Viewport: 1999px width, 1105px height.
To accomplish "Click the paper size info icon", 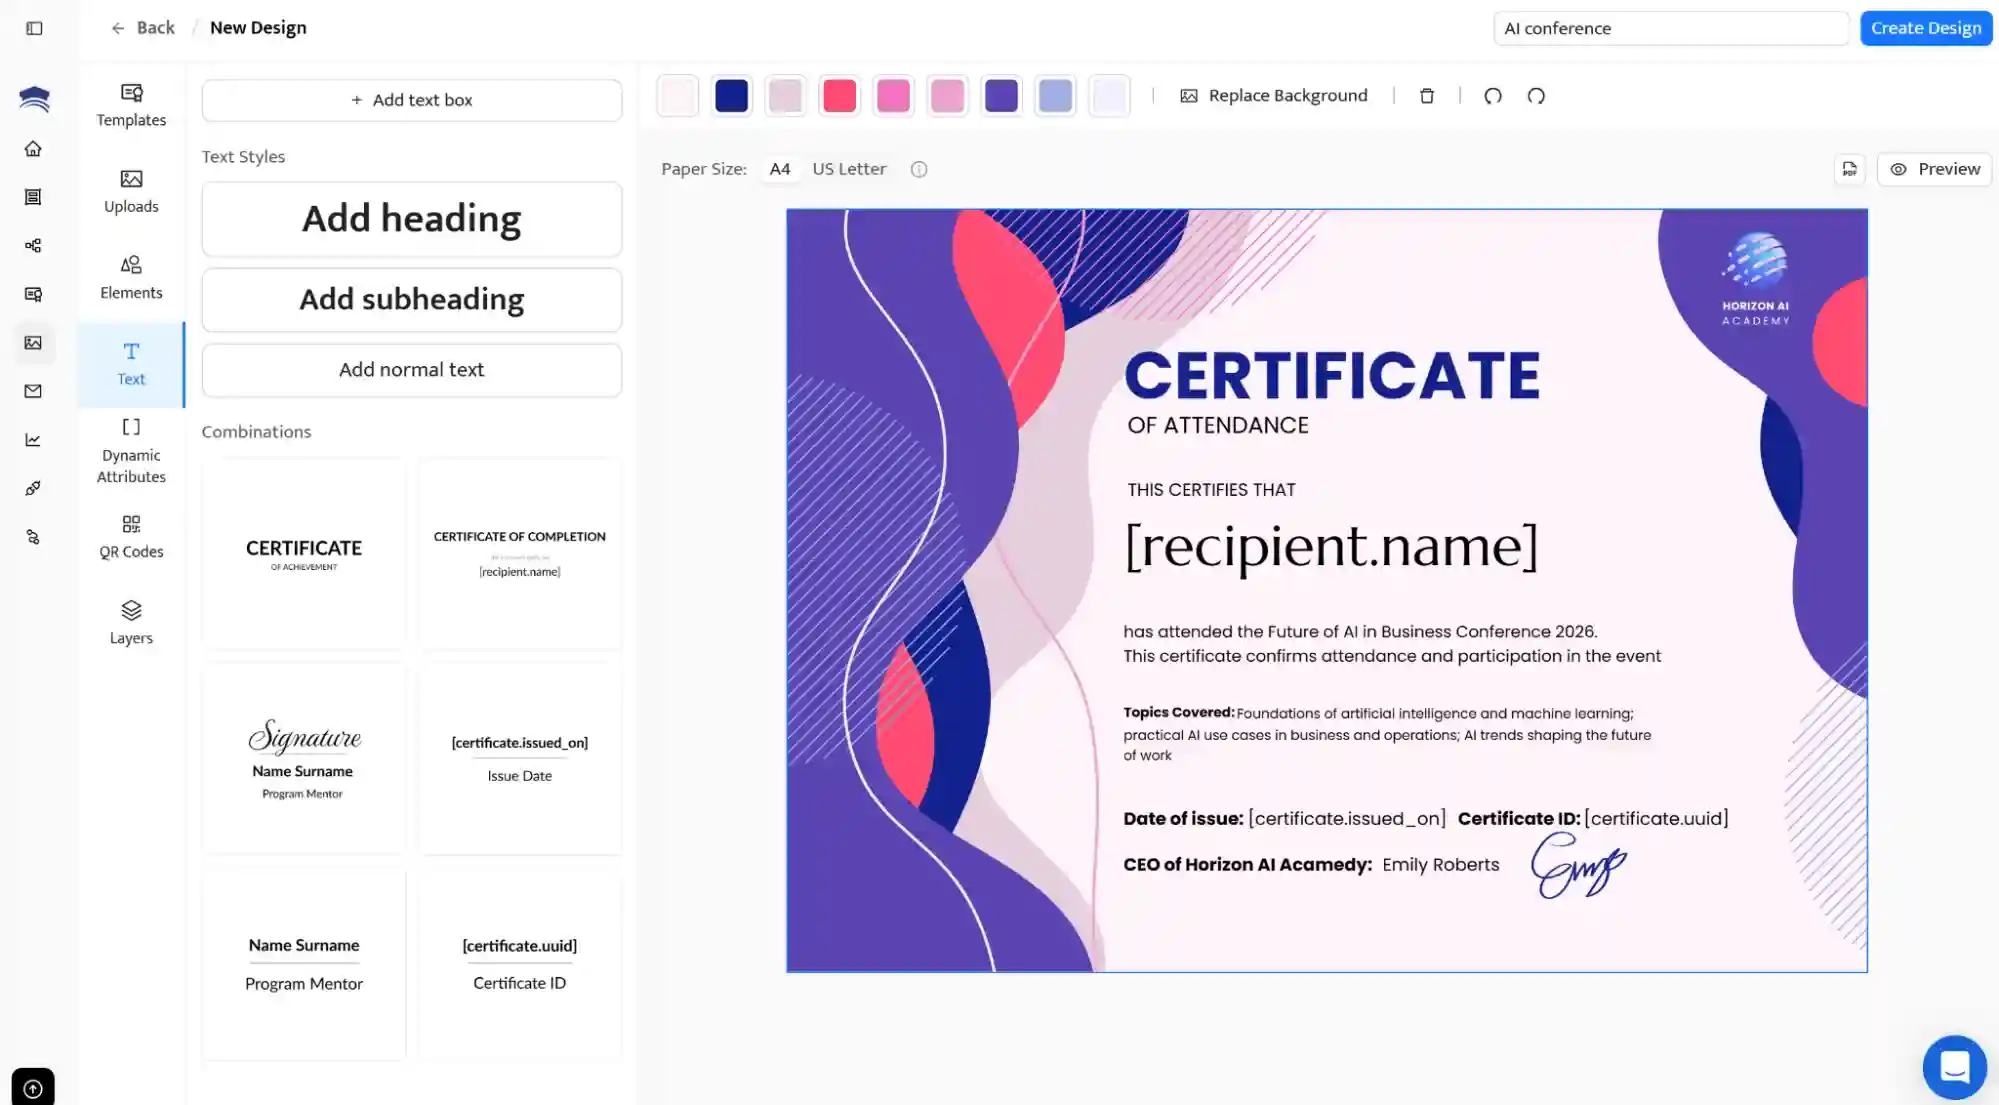I will click(918, 169).
